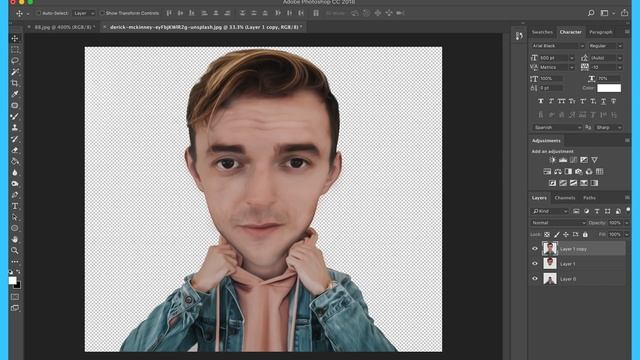The image size is (640, 360).
Task: Open the Adjustments panel flyout menu
Action: (x=627, y=140)
